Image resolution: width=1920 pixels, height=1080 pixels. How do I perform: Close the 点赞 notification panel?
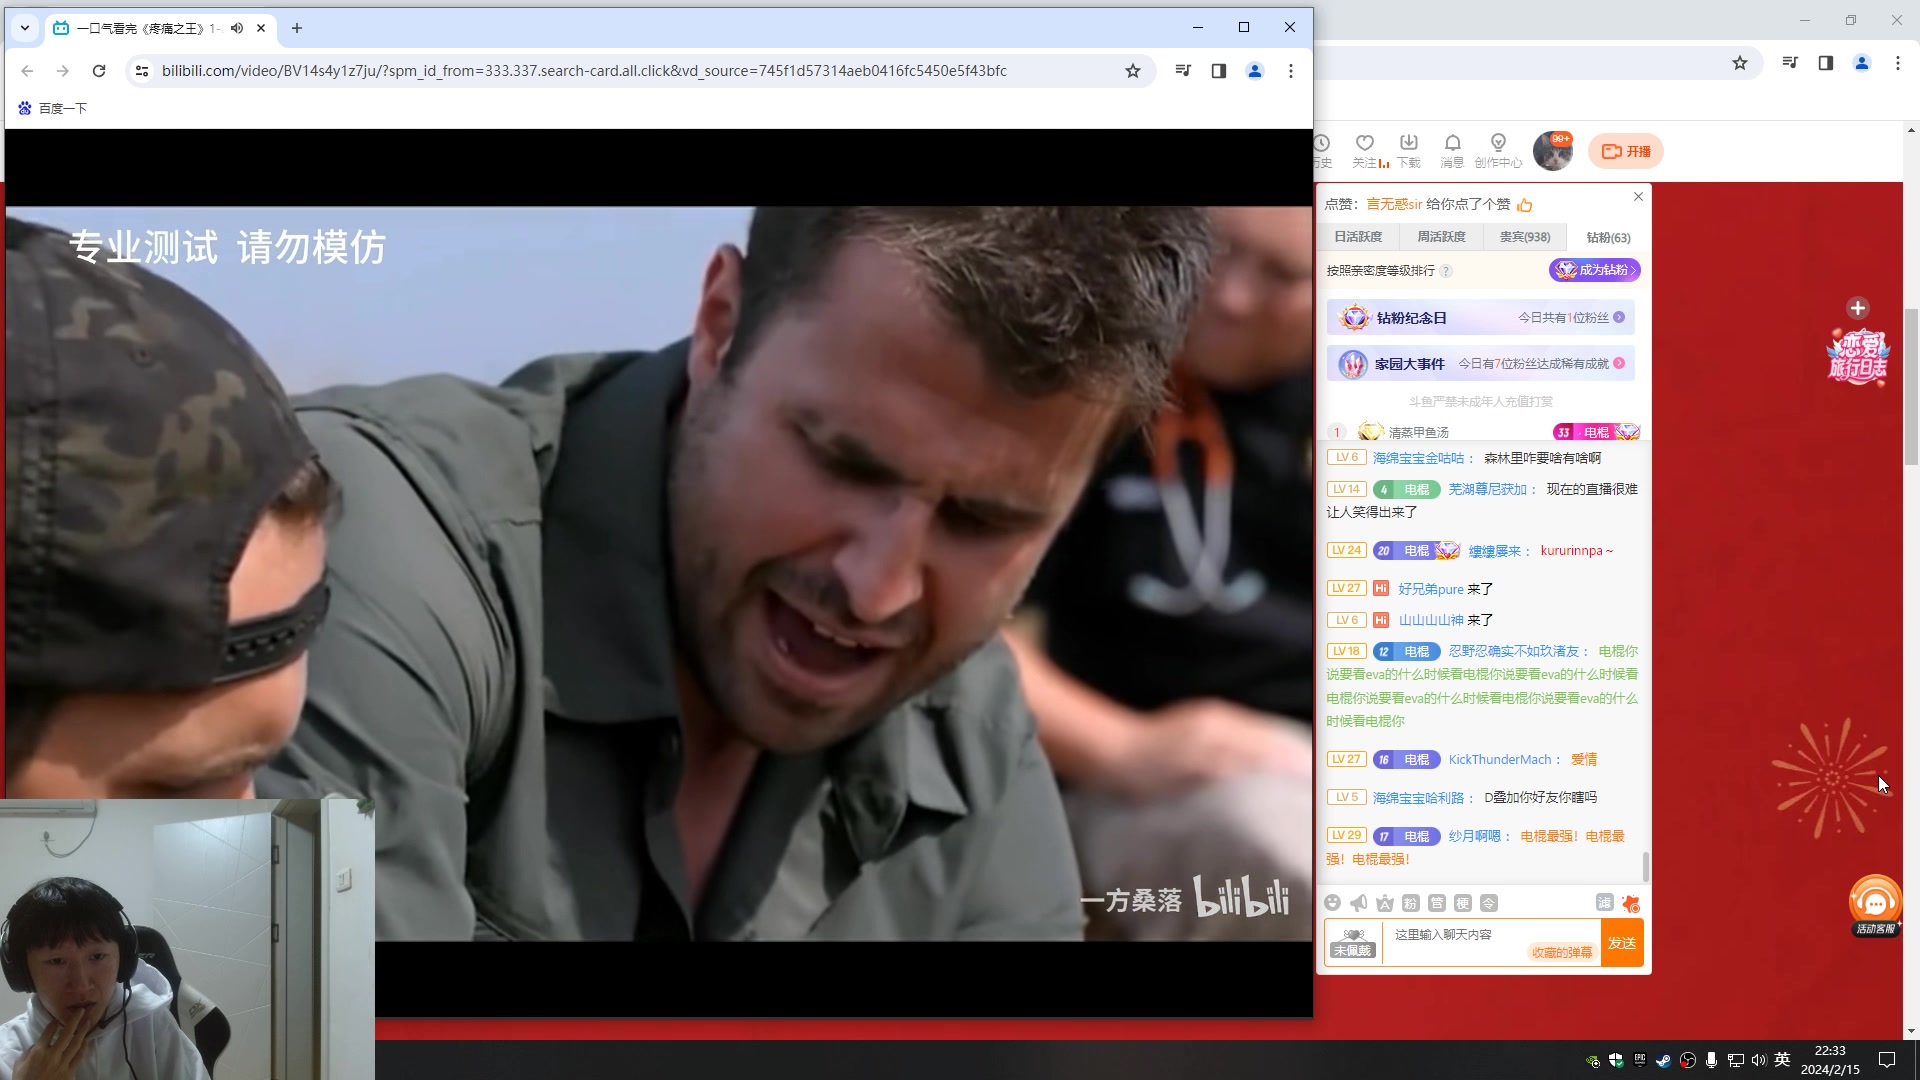[x=1638, y=196]
